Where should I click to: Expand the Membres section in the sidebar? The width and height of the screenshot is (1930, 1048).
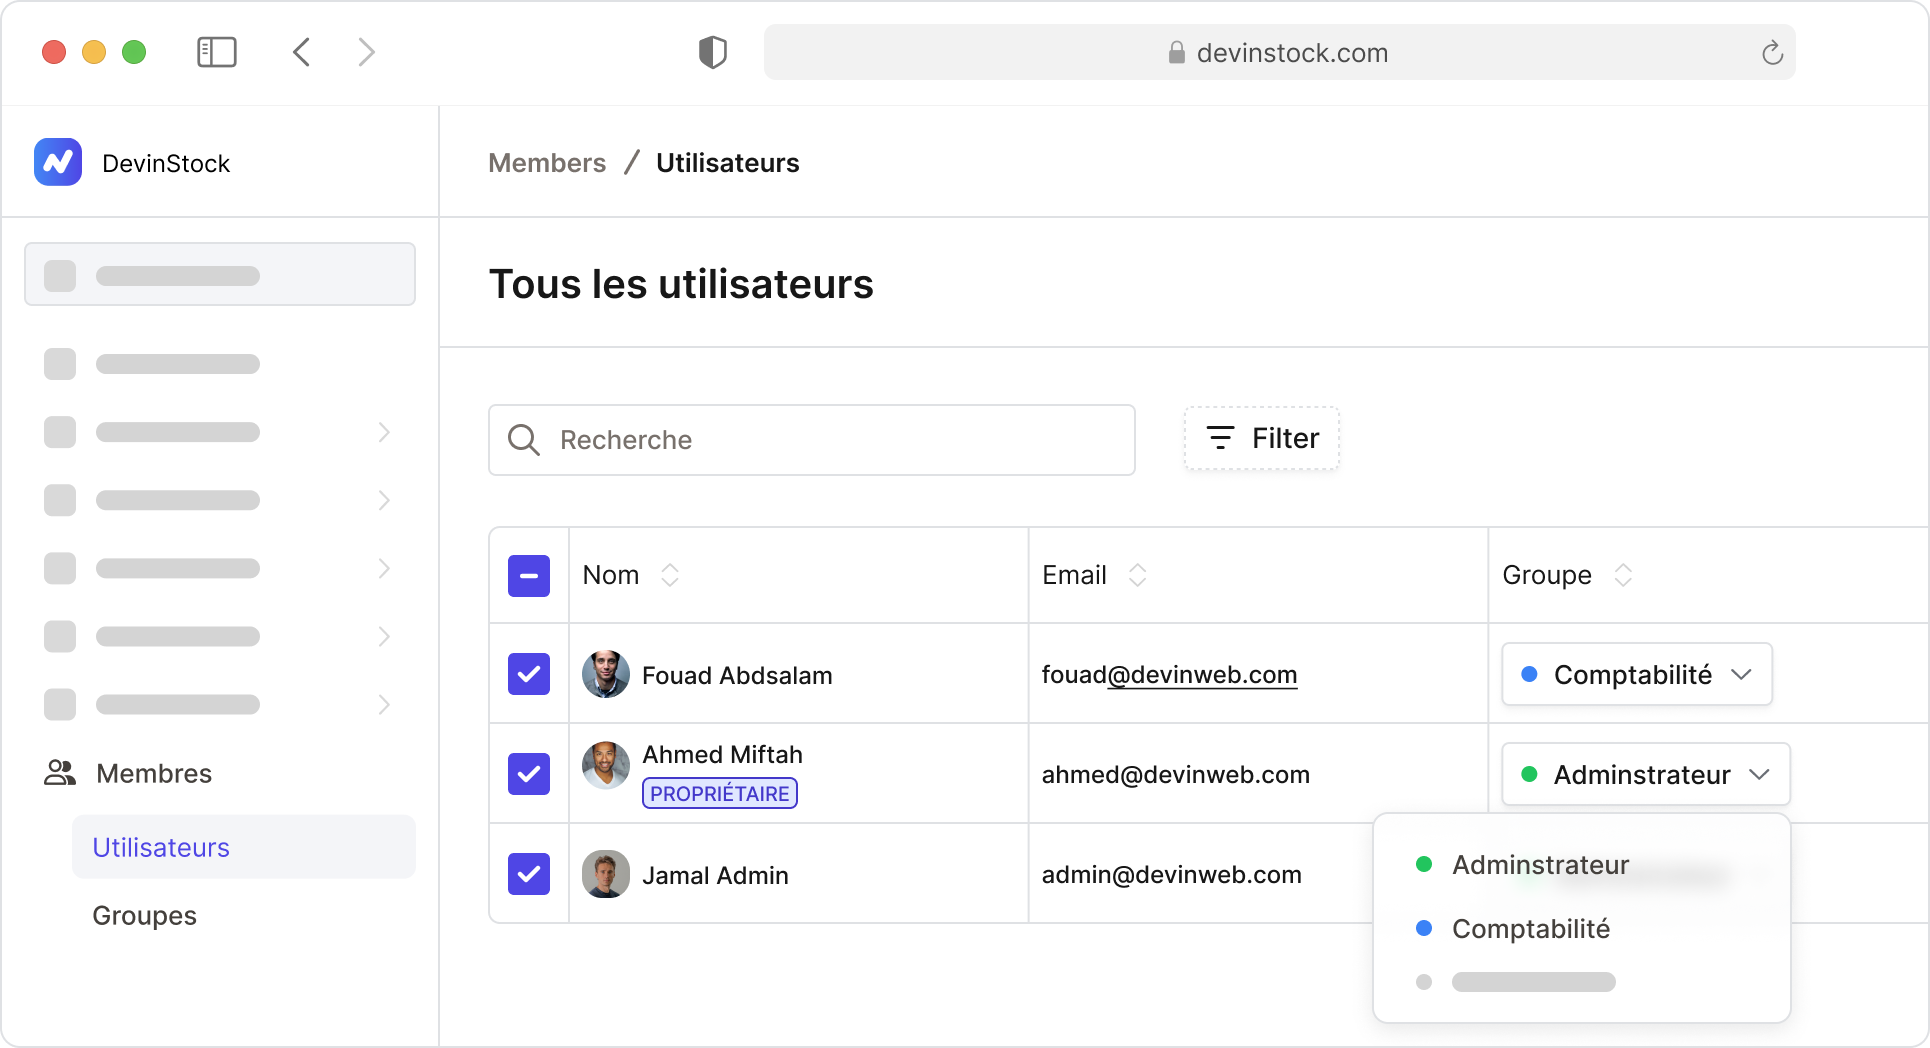pos(154,773)
